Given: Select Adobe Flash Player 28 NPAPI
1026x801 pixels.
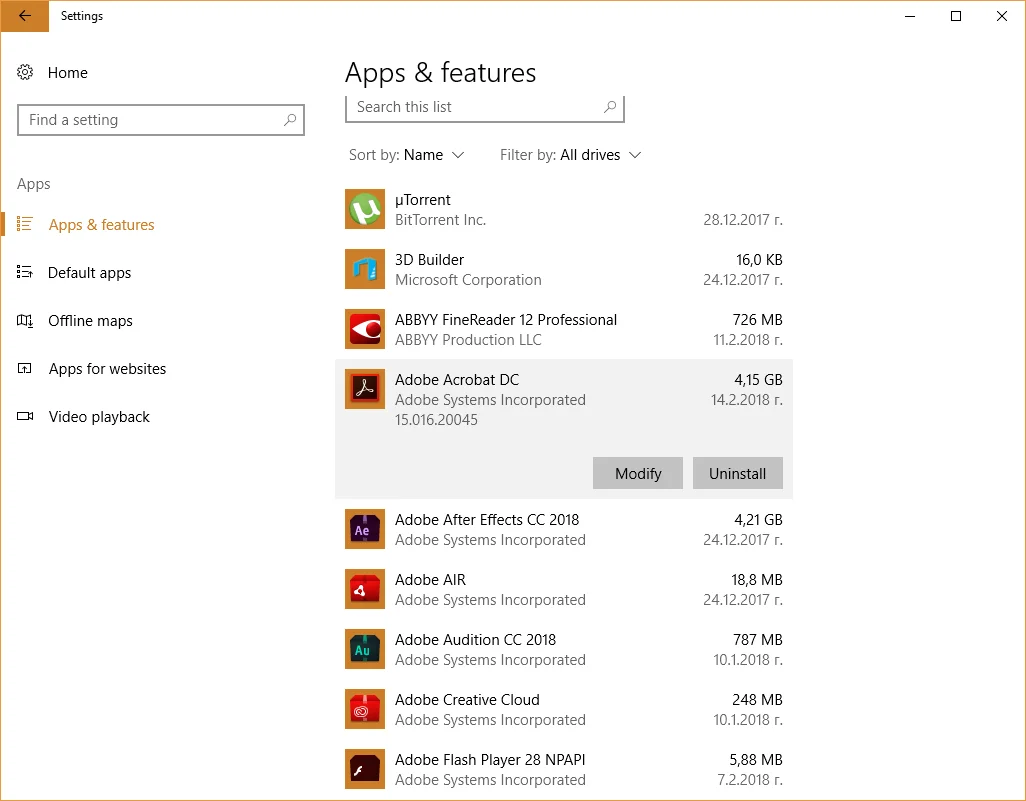Looking at the screenshot, I should [490, 760].
